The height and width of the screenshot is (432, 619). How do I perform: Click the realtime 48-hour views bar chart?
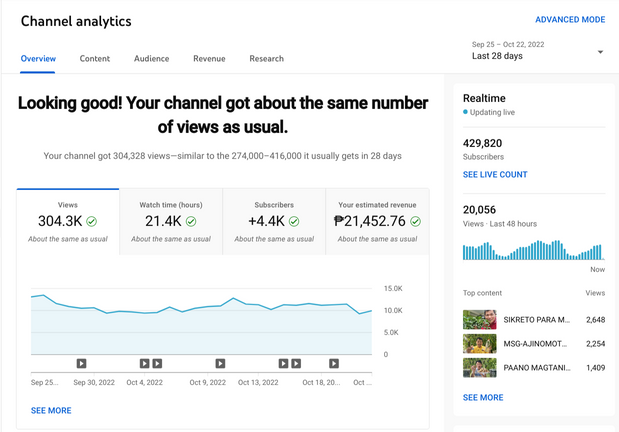[533, 250]
